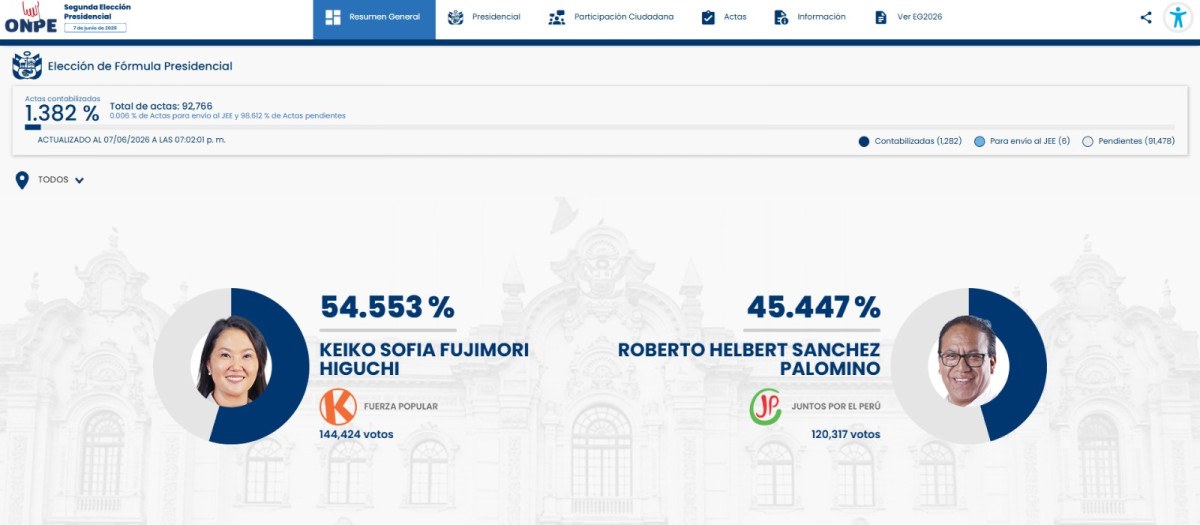
Task: Click the FUERZA POPULAR party label
Action: pos(400,407)
